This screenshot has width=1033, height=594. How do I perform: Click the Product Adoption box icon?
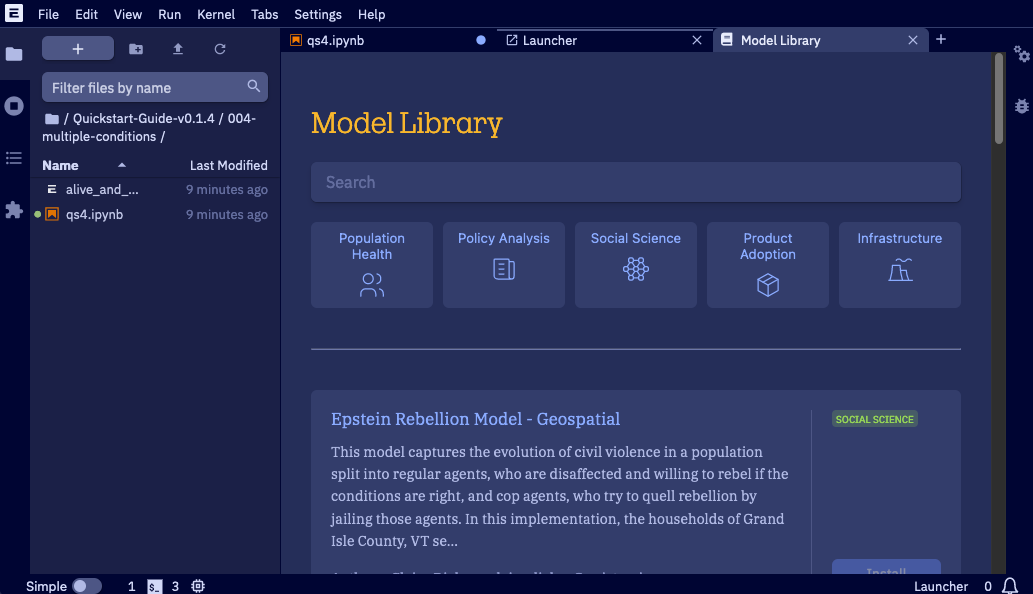[x=768, y=285]
